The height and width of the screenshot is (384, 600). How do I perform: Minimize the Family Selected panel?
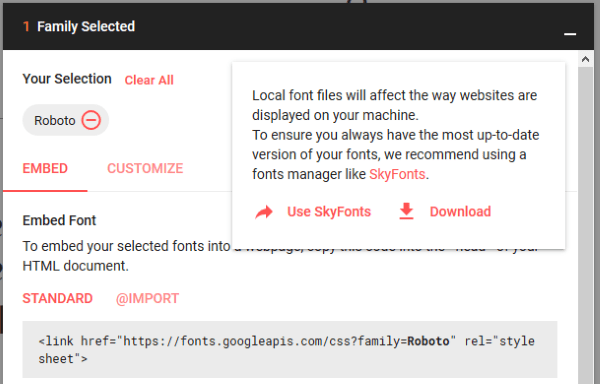pos(570,34)
